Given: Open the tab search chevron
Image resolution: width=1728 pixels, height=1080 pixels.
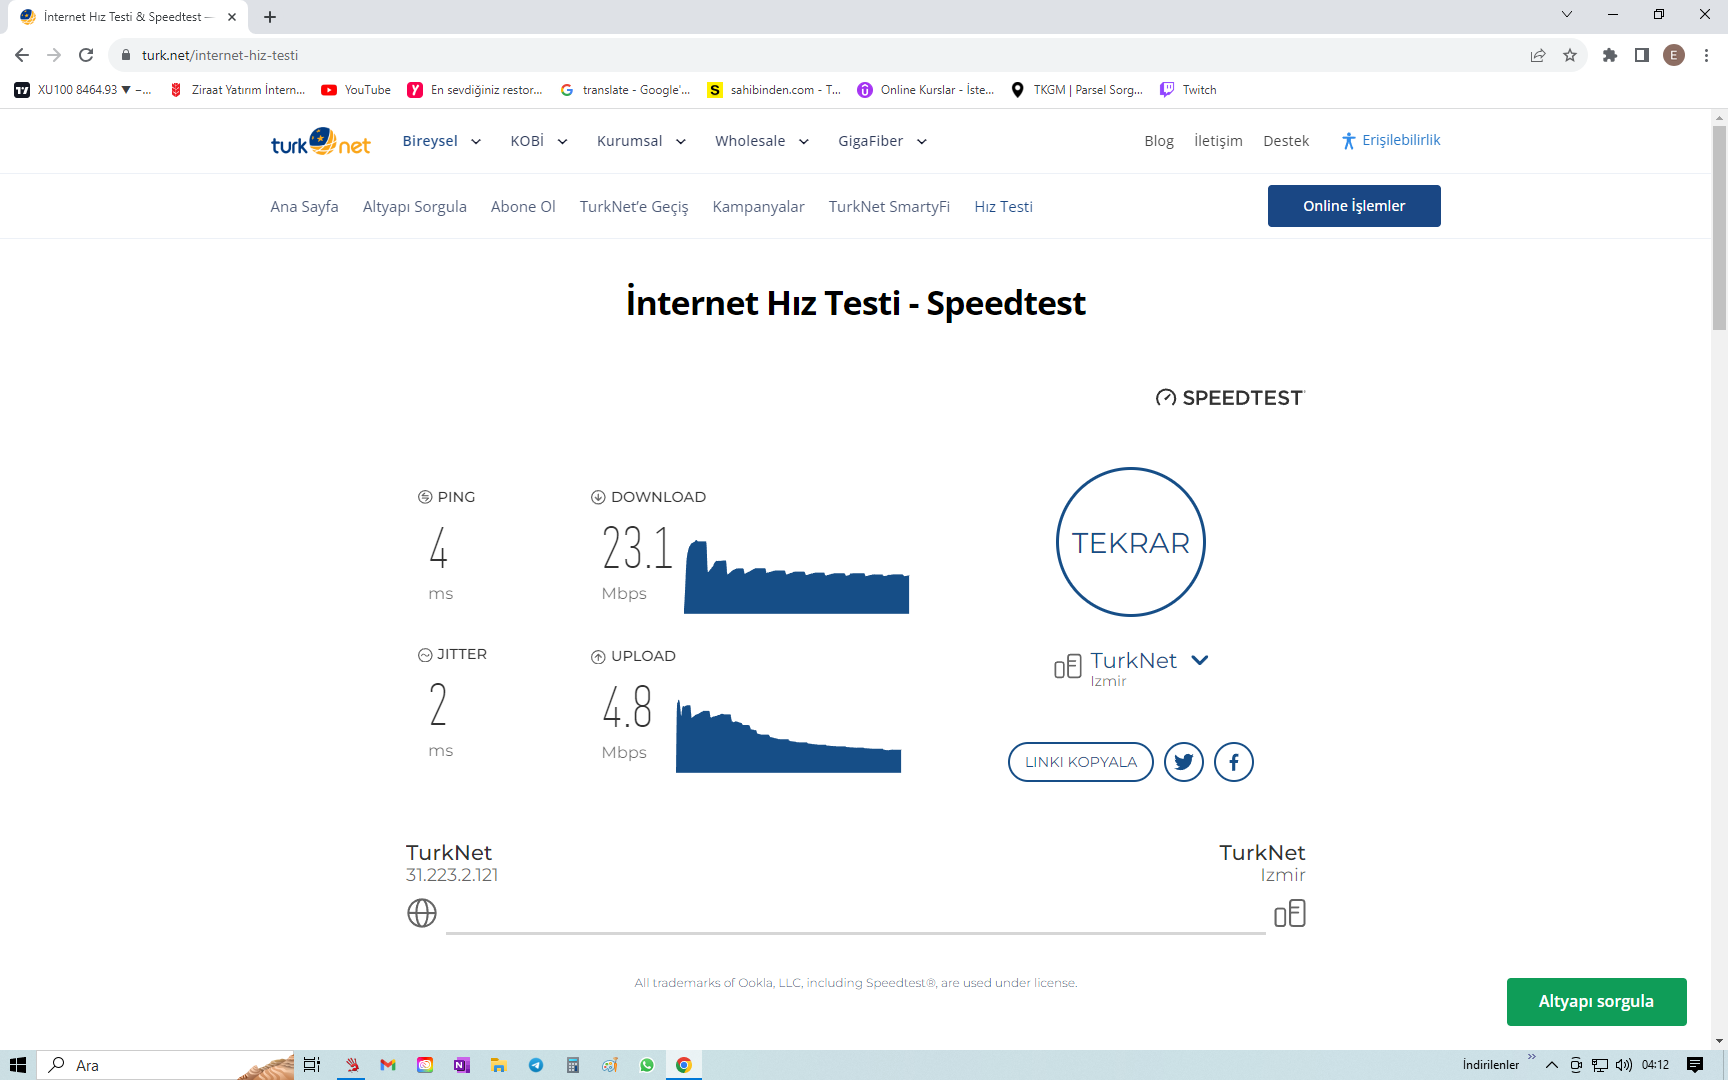Looking at the screenshot, I should pyautogui.click(x=1567, y=14).
